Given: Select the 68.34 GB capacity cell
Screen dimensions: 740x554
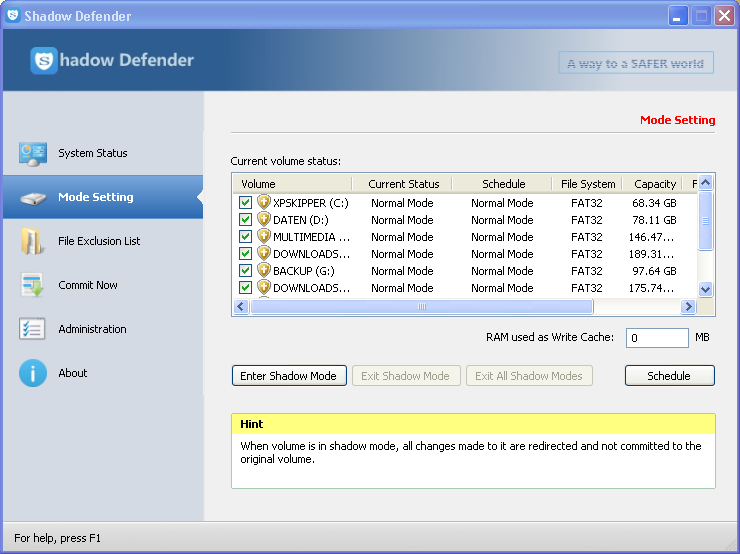Looking at the screenshot, I should click(x=654, y=203).
